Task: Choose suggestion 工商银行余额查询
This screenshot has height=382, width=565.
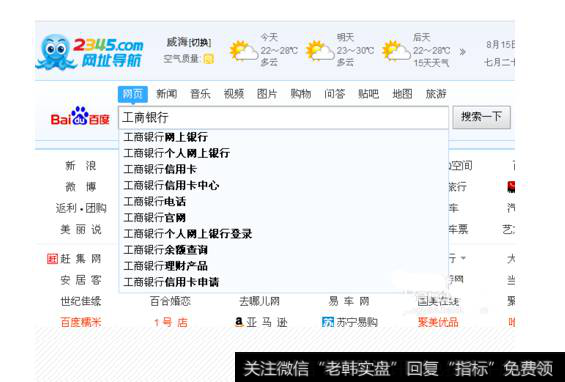Action: pyautogui.click(x=284, y=250)
